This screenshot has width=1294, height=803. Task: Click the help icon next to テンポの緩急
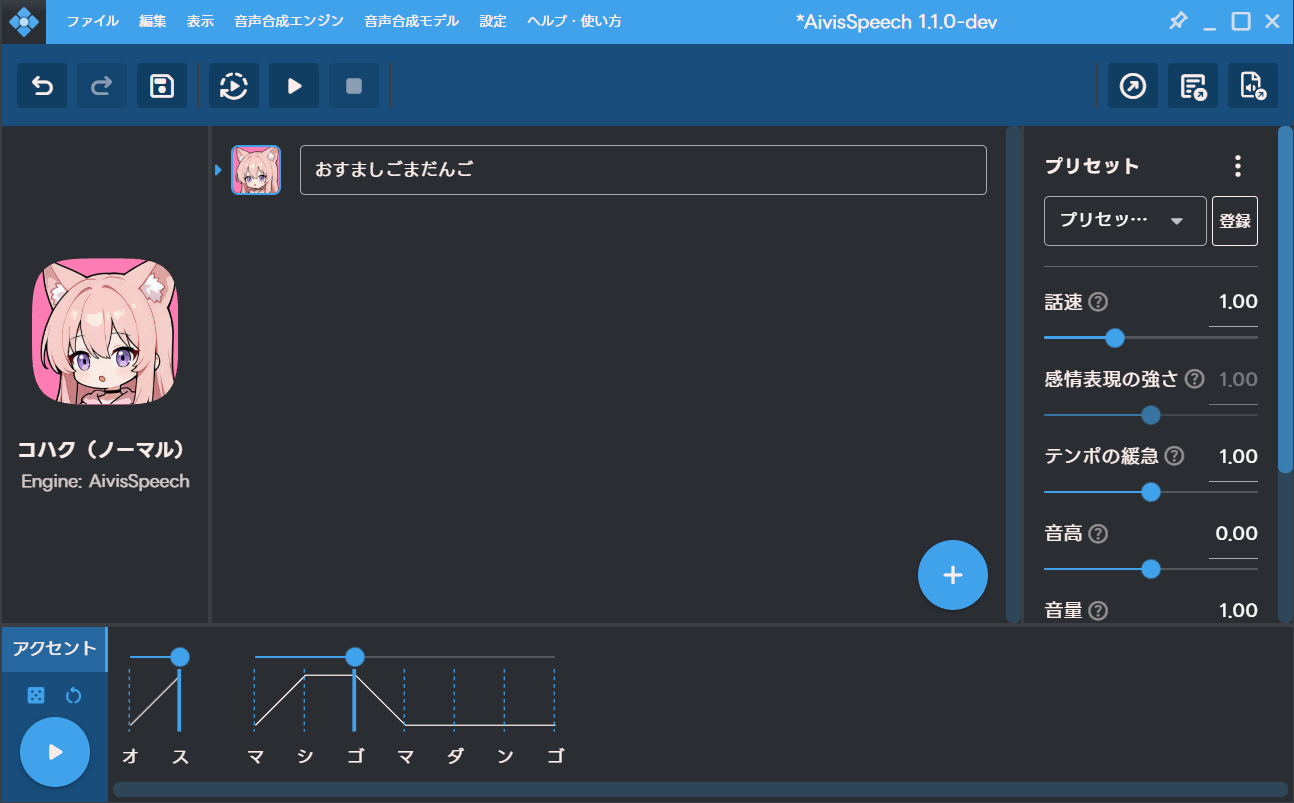click(x=1174, y=456)
